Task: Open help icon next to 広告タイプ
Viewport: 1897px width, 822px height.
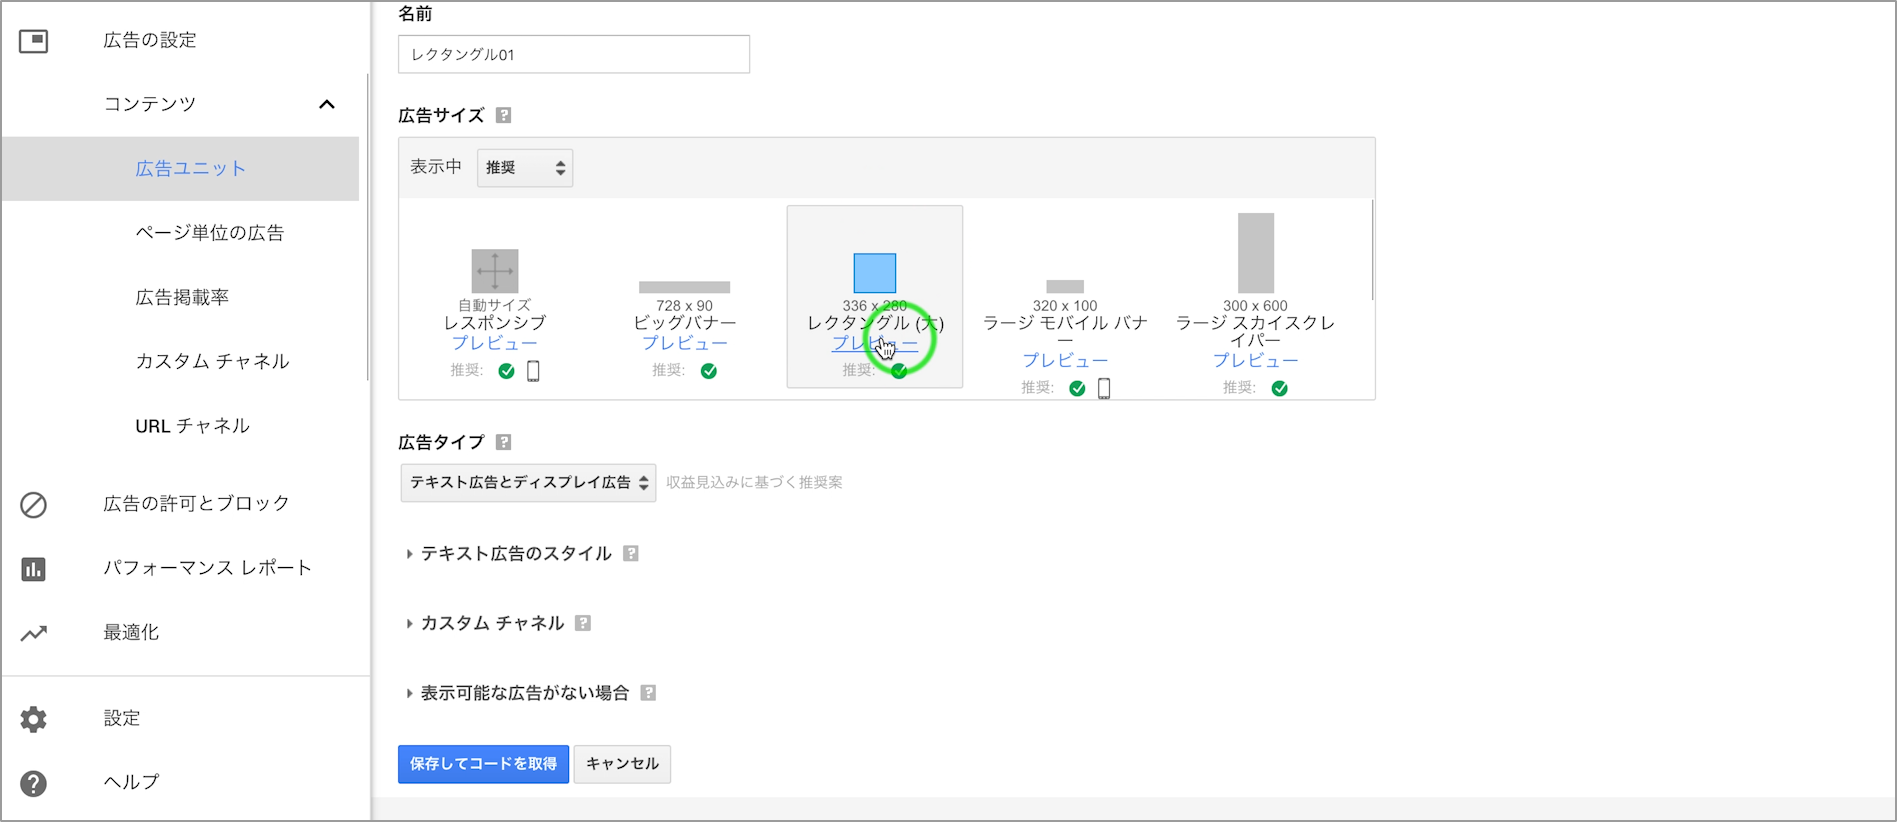Action: 504,442
